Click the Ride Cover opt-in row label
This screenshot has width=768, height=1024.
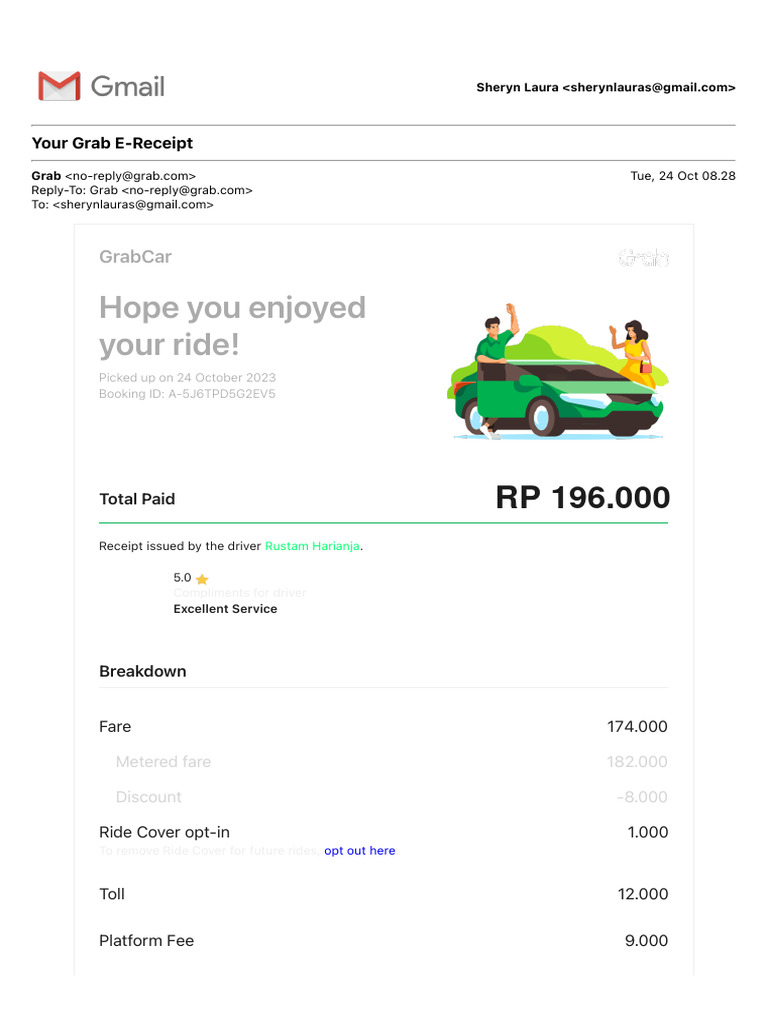tap(164, 832)
